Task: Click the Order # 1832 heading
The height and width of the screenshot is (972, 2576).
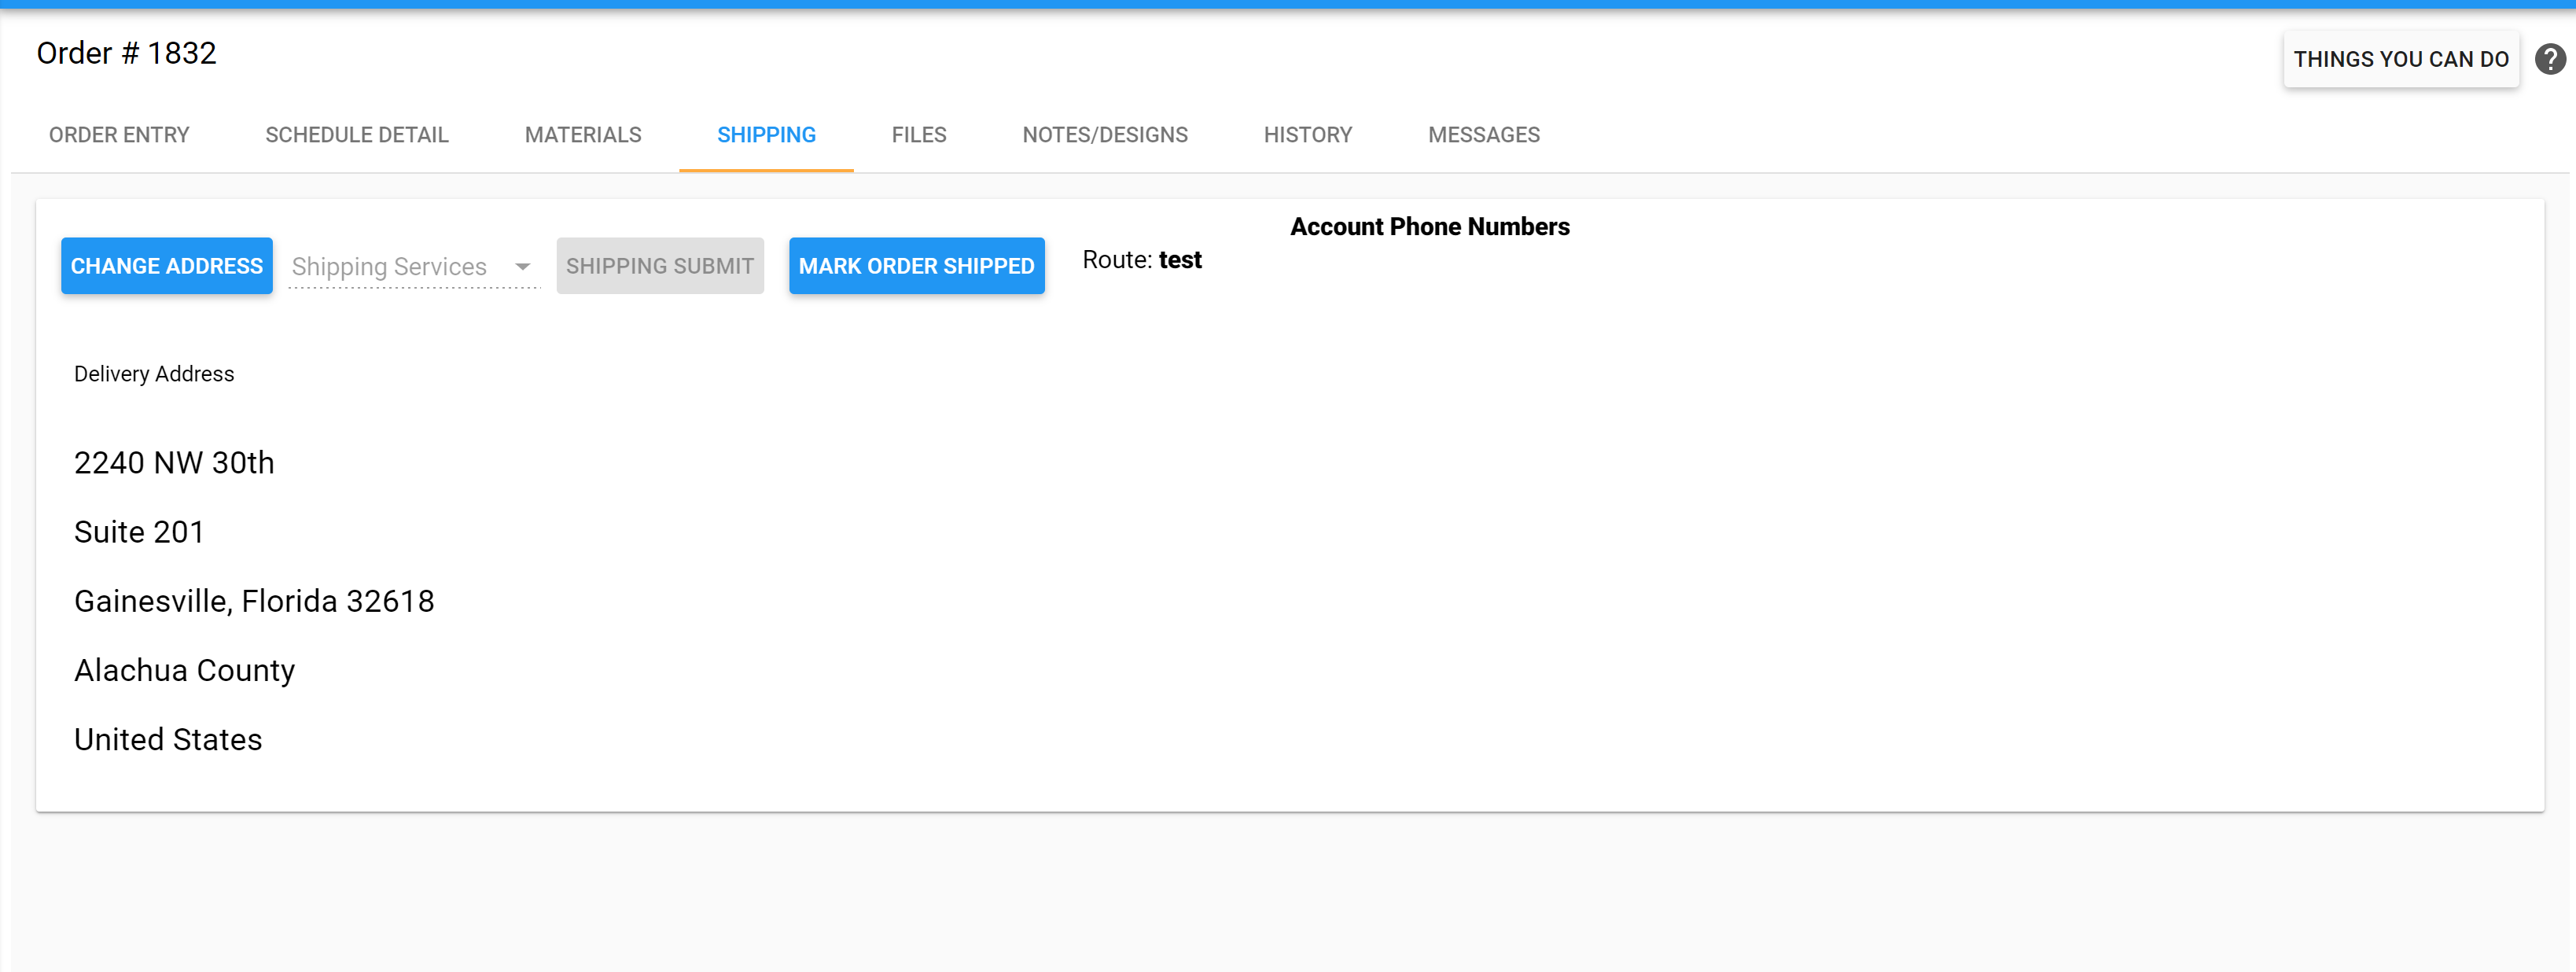Action: tap(127, 53)
